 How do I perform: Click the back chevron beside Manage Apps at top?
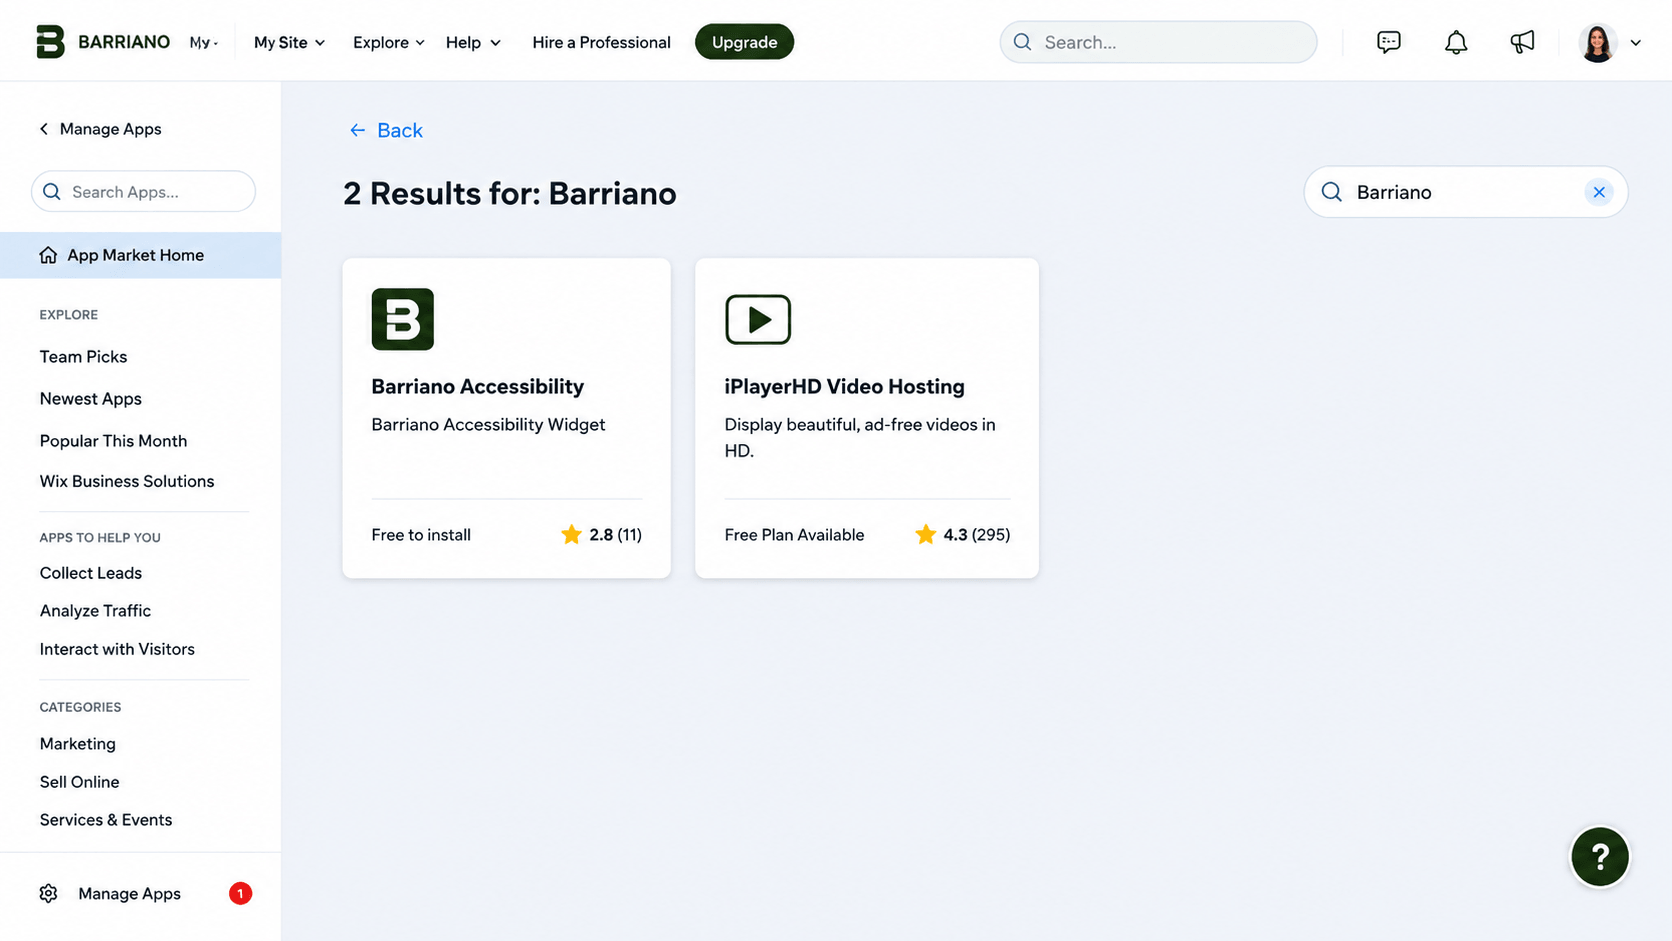tap(44, 129)
